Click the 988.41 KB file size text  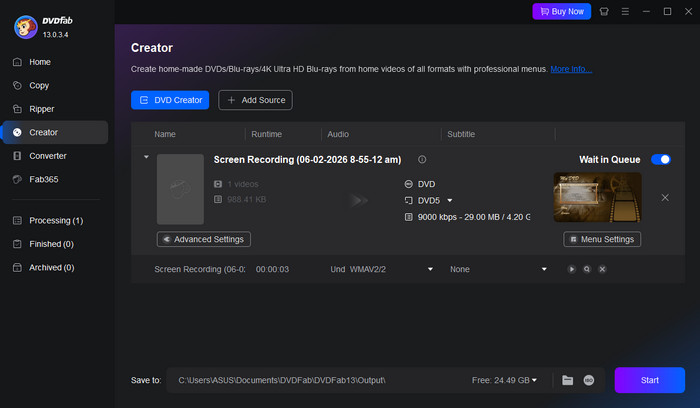tap(246, 200)
